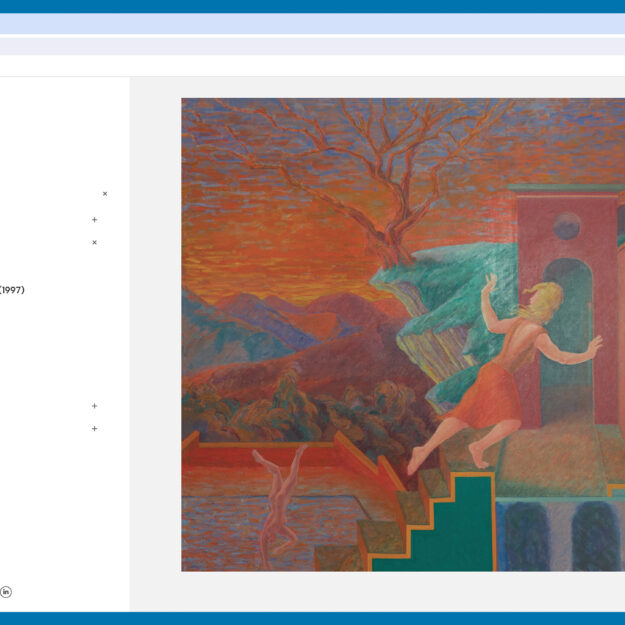625x625 pixels.
Task: Expand the first + item below the top ×
Action: pyautogui.click(x=95, y=220)
